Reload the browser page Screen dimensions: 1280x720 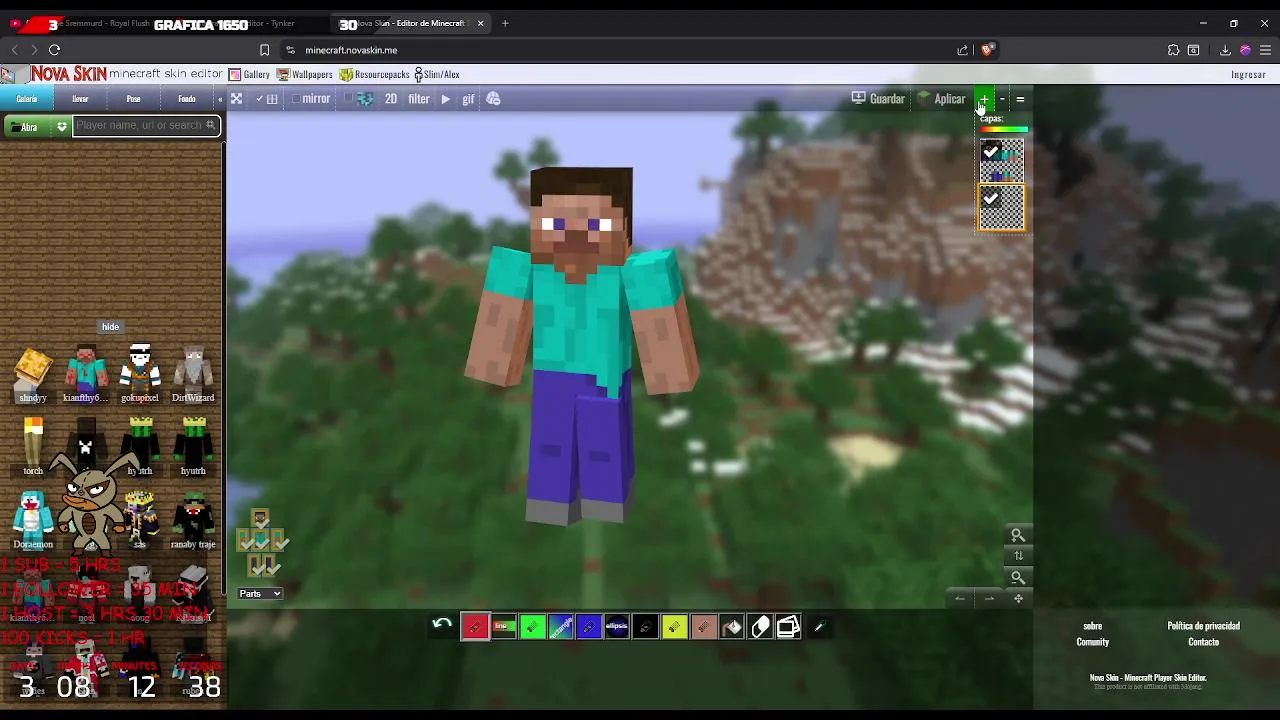(x=54, y=49)
